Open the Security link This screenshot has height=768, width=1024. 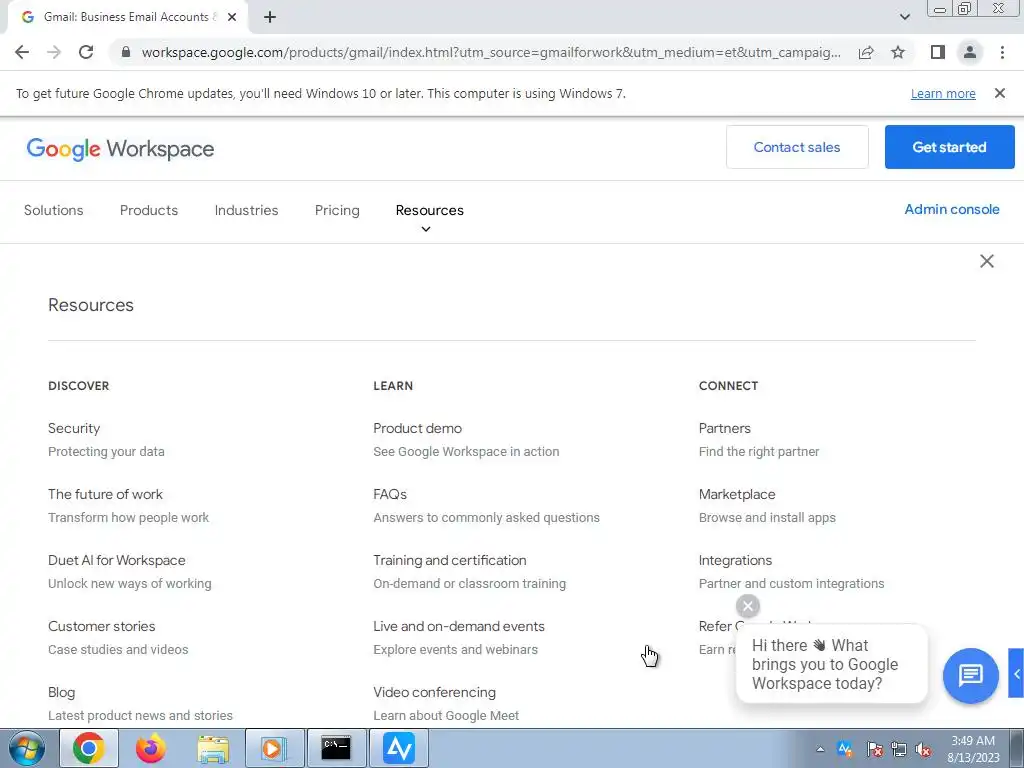click(74, 428)
